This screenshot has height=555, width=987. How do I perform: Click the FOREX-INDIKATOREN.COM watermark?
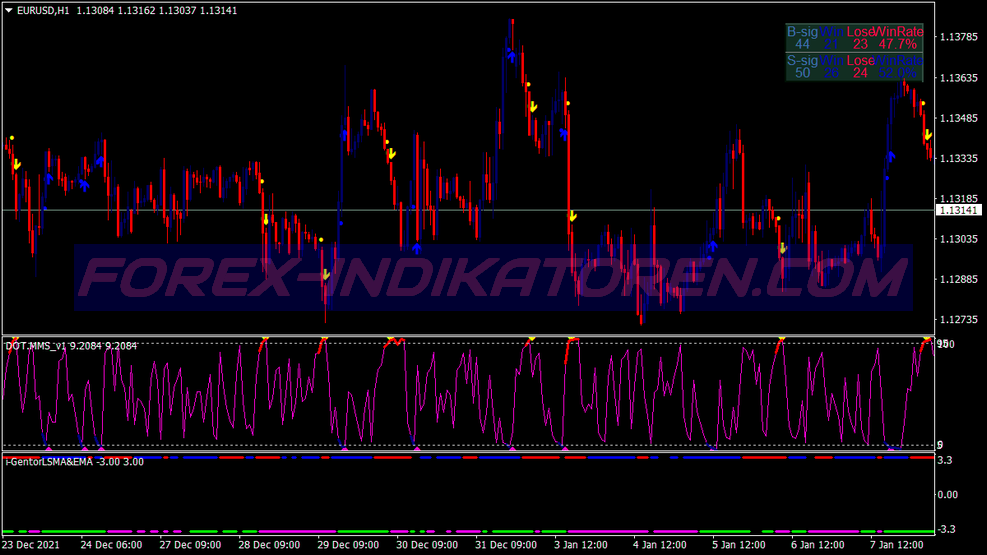pos(493,277)
